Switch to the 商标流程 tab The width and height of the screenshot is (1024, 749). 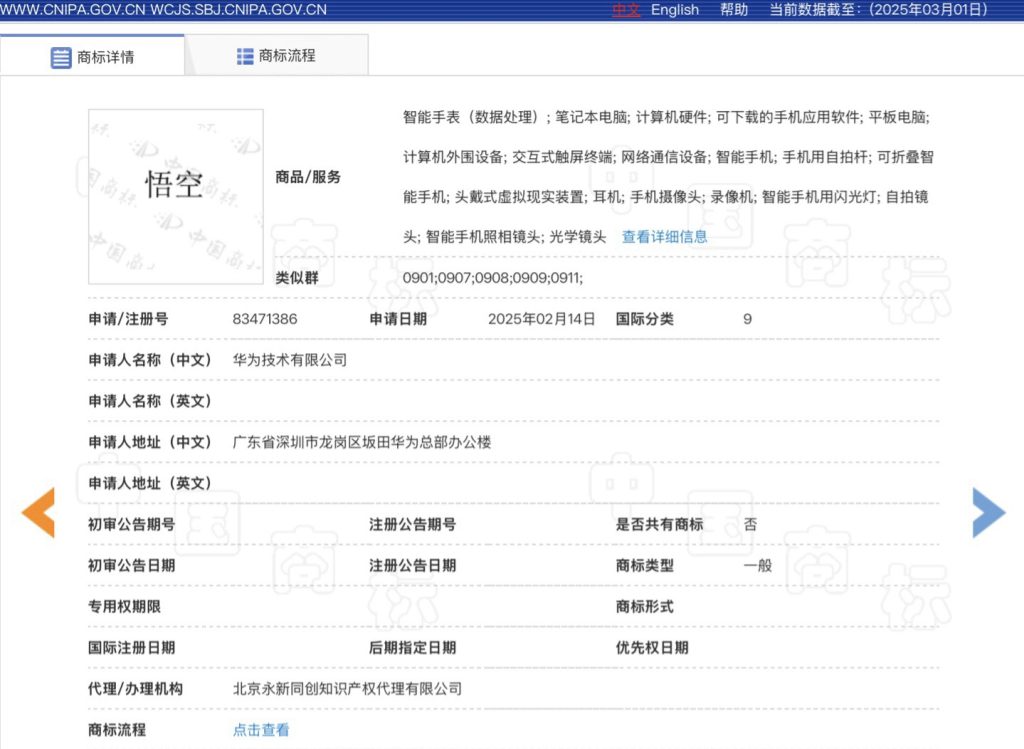click(277, 56)
